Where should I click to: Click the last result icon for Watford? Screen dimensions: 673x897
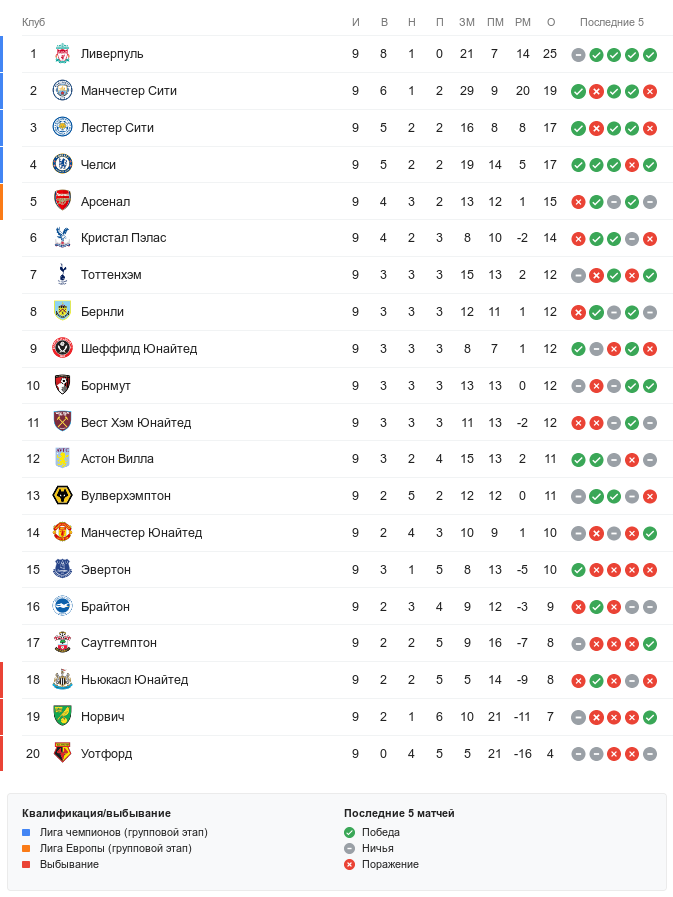click(x=650, y=754)
